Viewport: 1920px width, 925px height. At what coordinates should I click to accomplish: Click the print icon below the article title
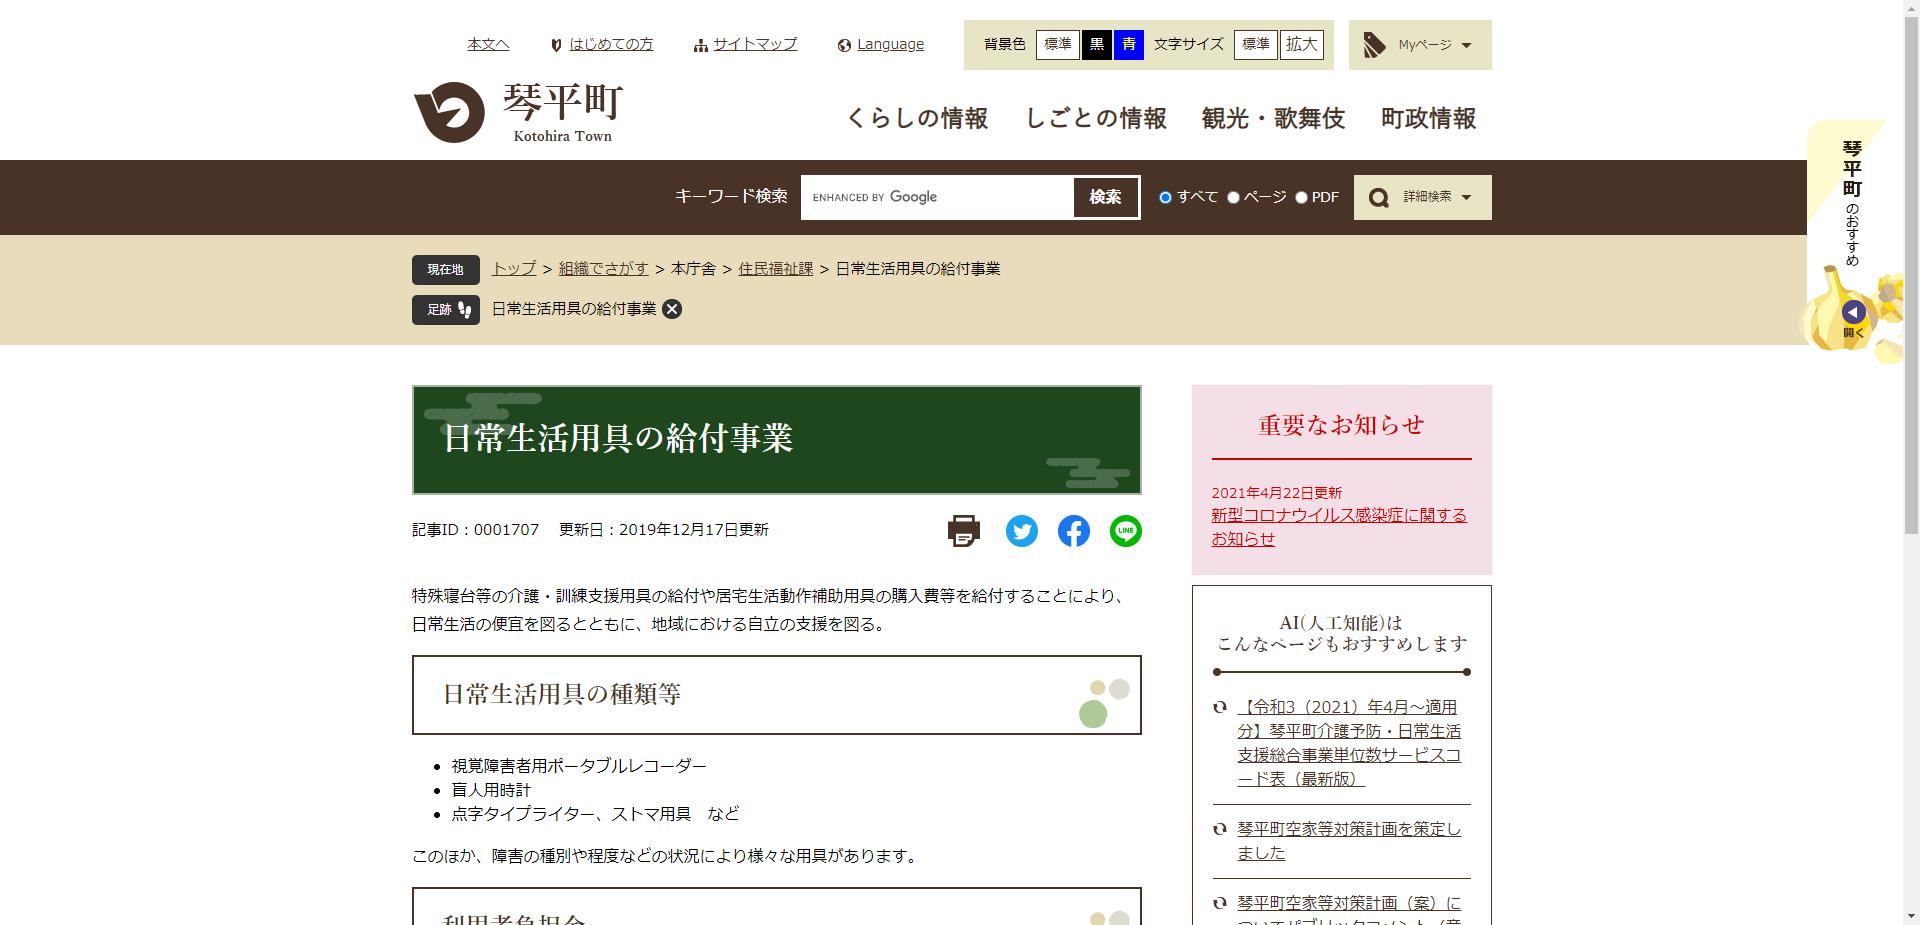962,531
